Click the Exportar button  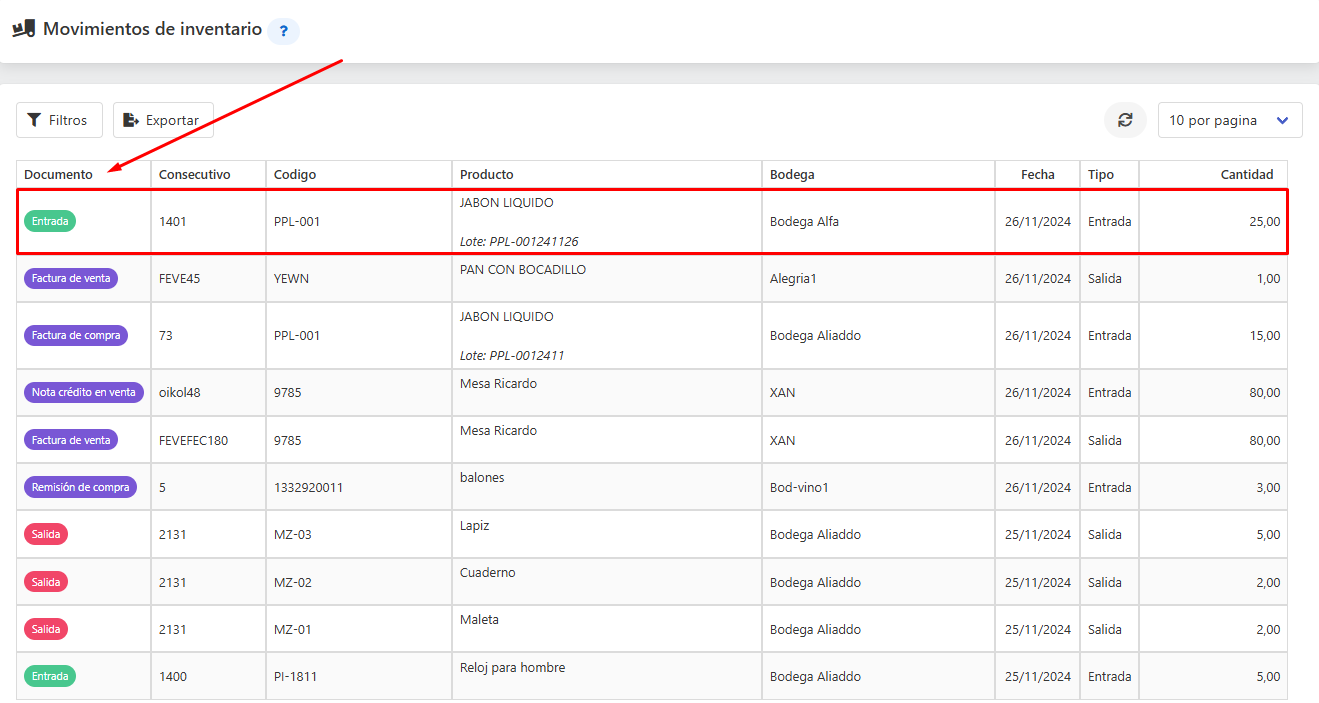coord(163,120)
